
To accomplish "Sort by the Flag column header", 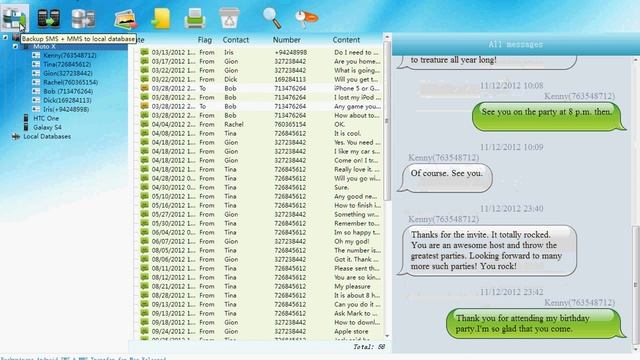I will coord(204,40).
